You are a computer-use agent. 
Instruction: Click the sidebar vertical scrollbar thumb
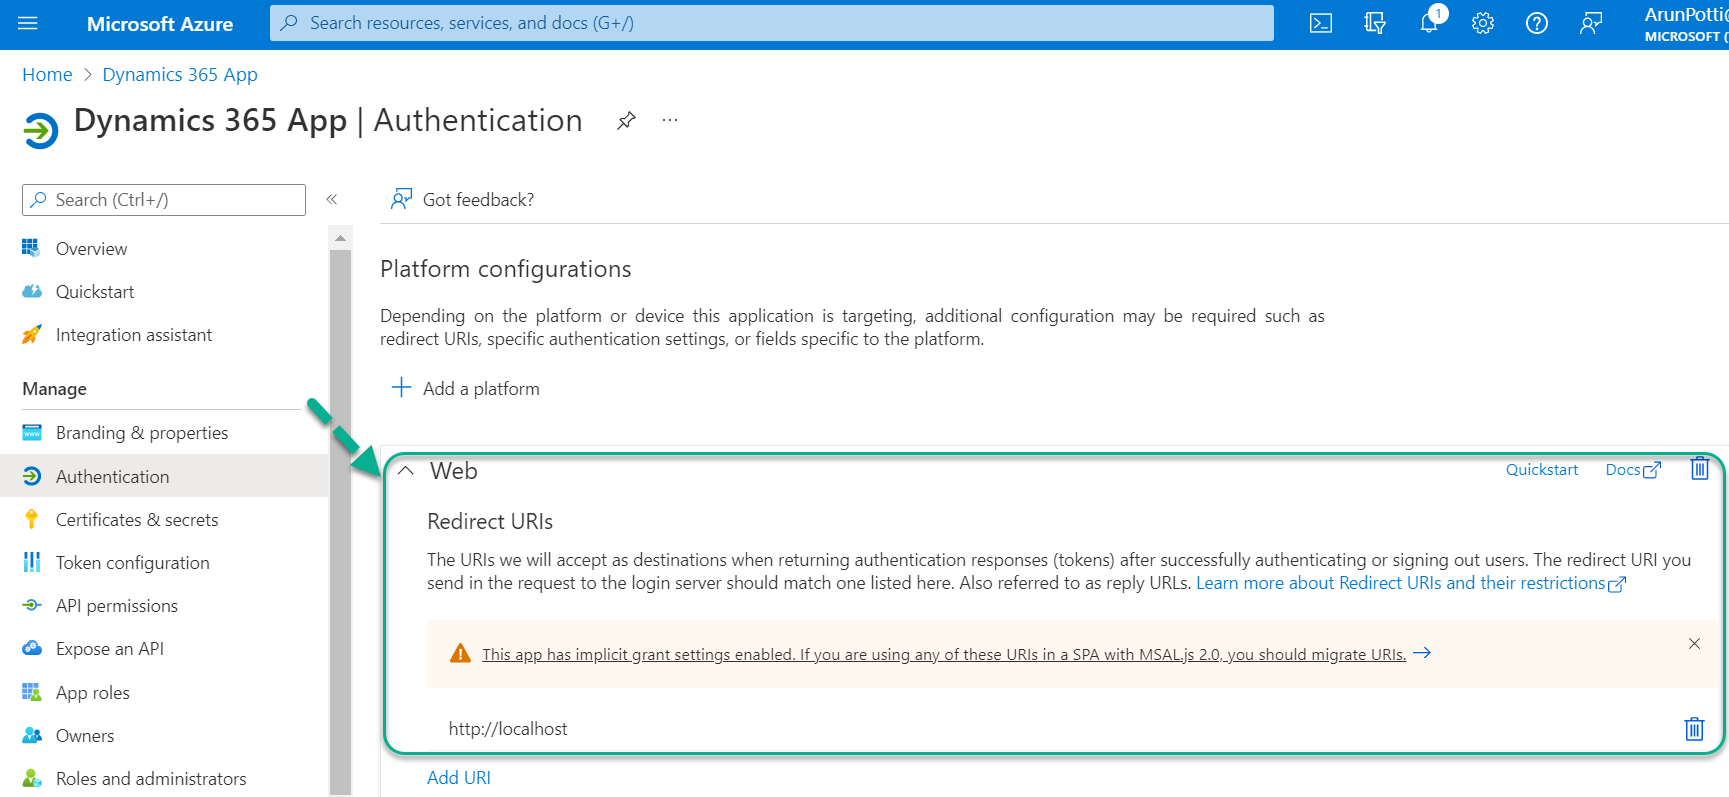pyautogui.click(x=340, y=522)
